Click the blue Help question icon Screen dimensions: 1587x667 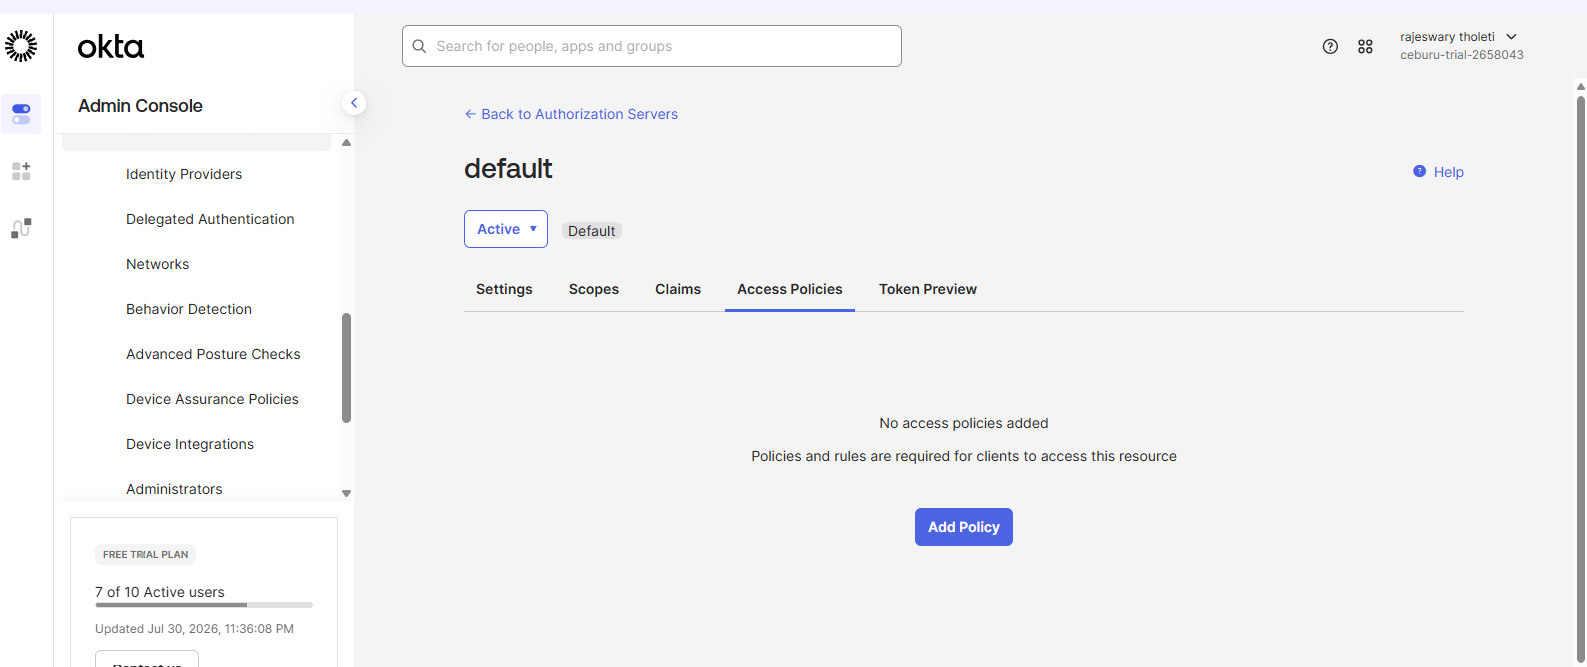1419,171
